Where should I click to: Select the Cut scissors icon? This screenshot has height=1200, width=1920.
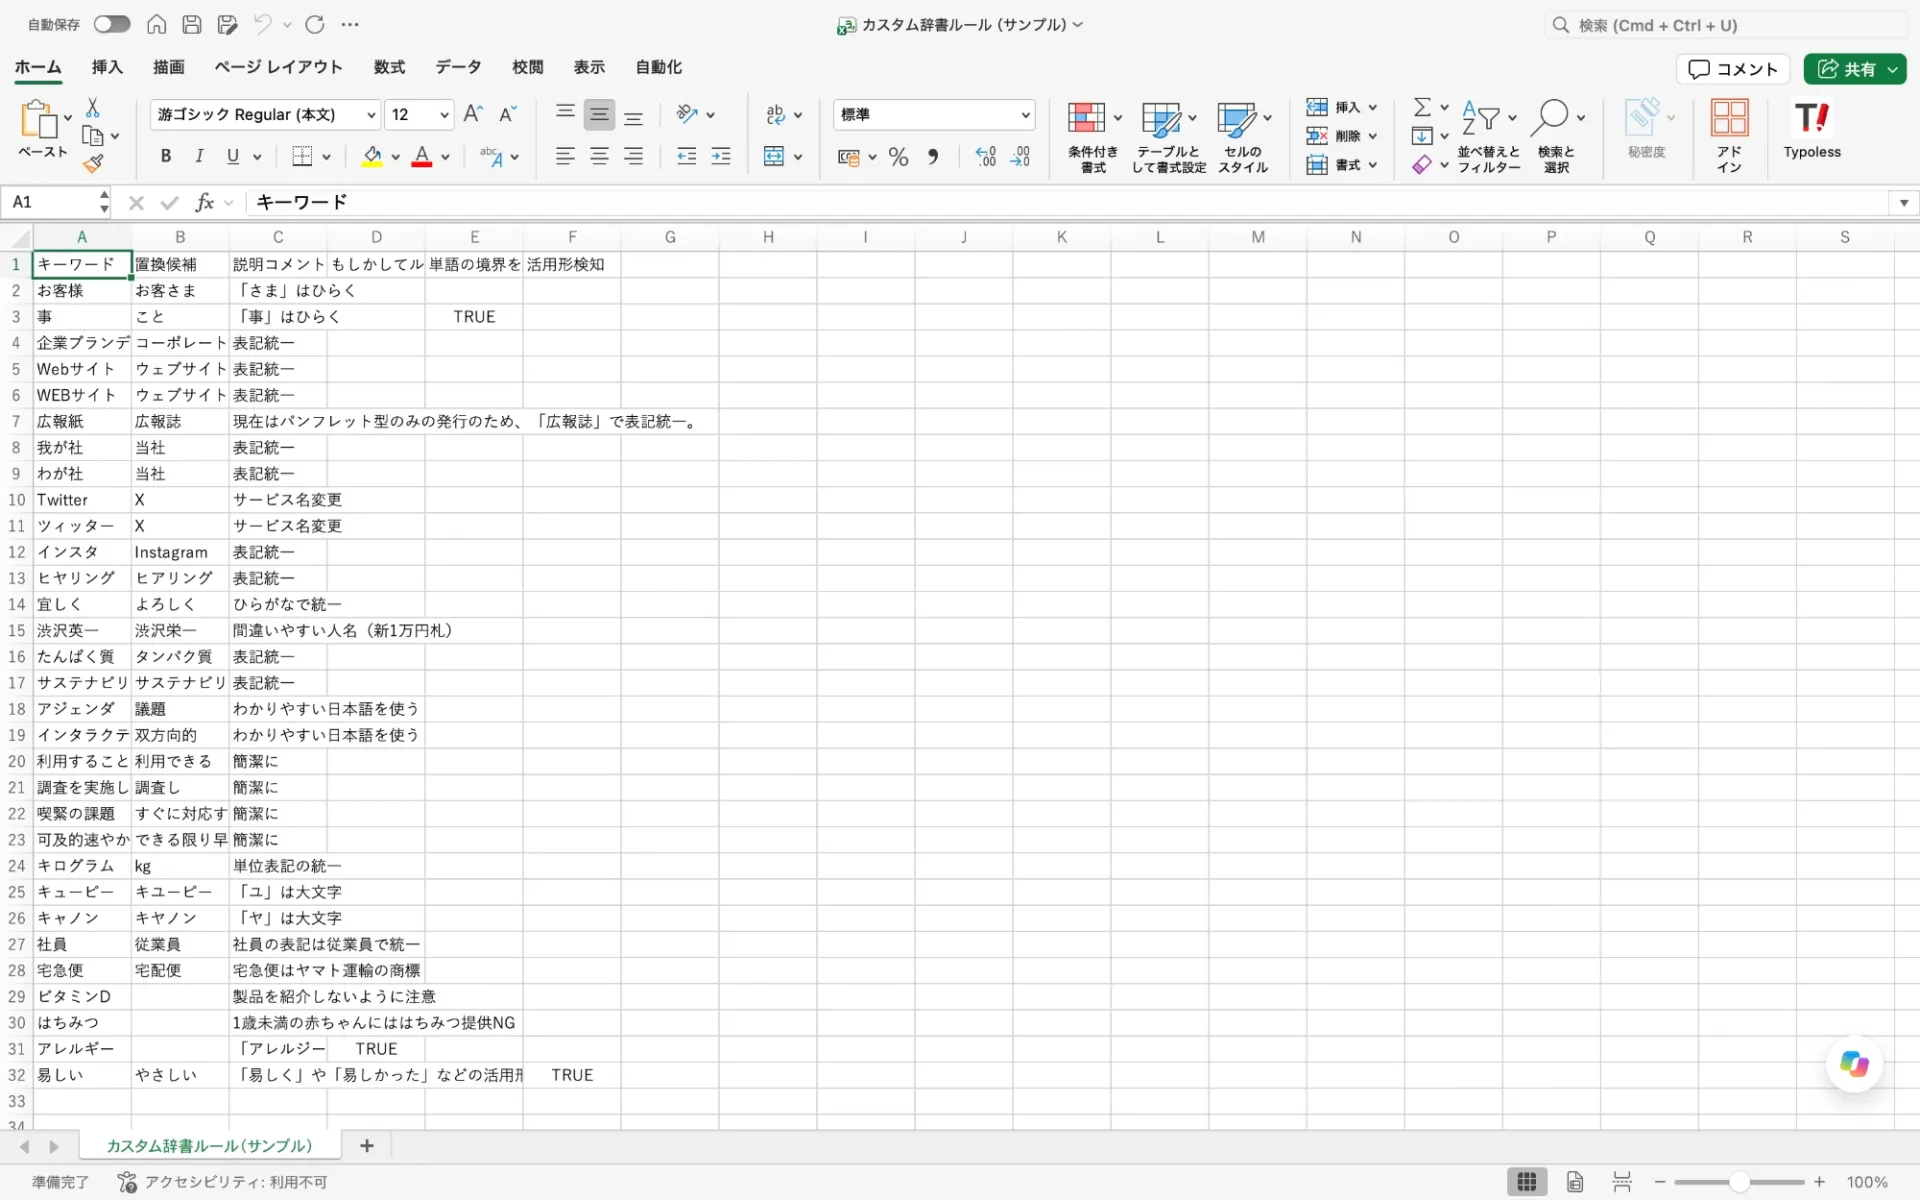coord(93,107)
